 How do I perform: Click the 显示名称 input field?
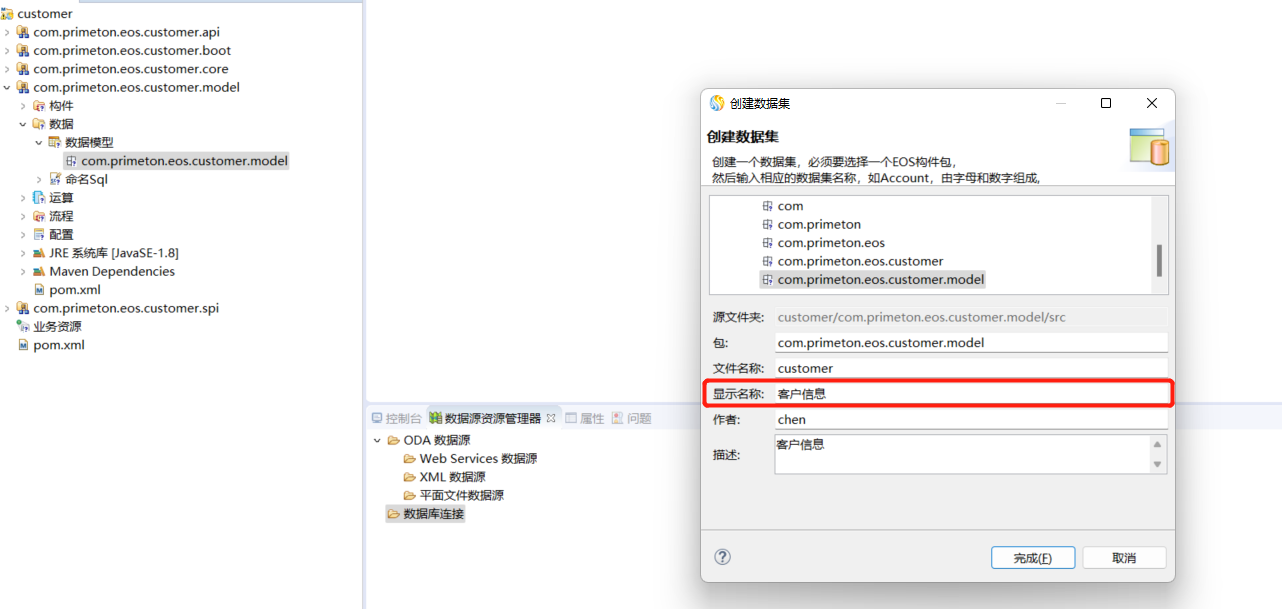(970, 394)
